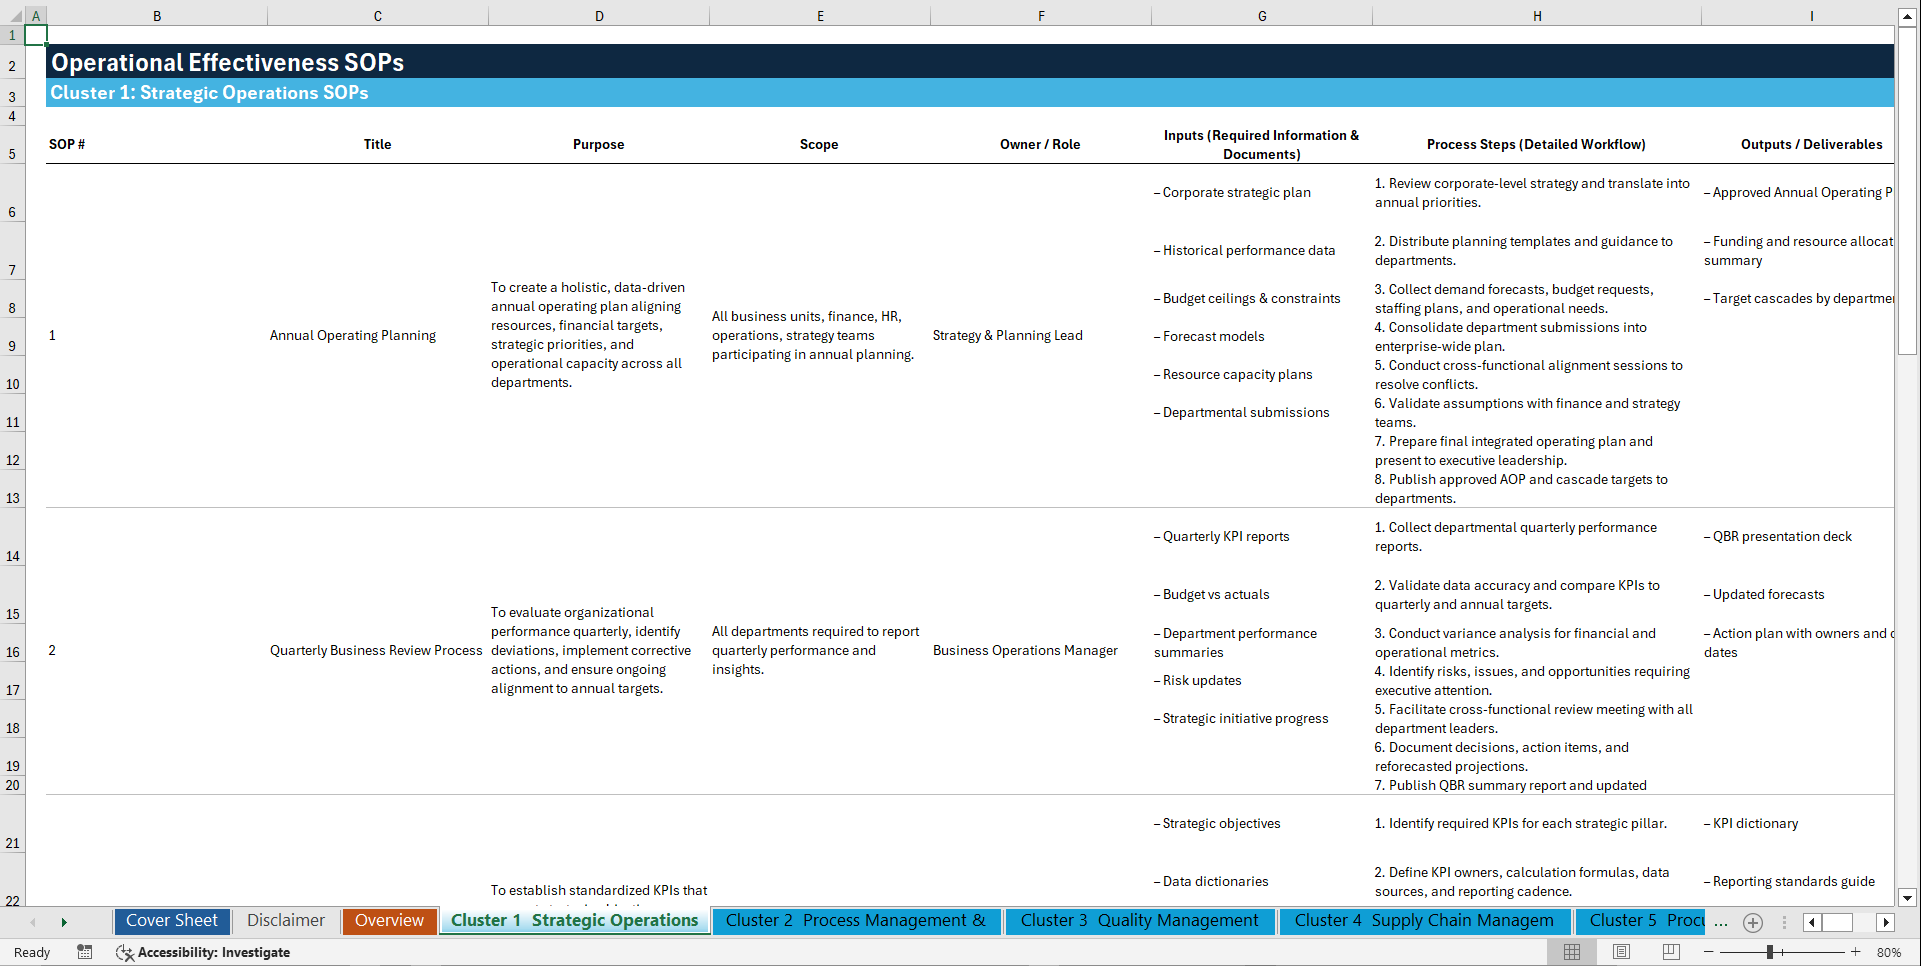Click the Zoom In plus icon
The width and height of the screenshot is (1921, 966).
coord(1856,952)
